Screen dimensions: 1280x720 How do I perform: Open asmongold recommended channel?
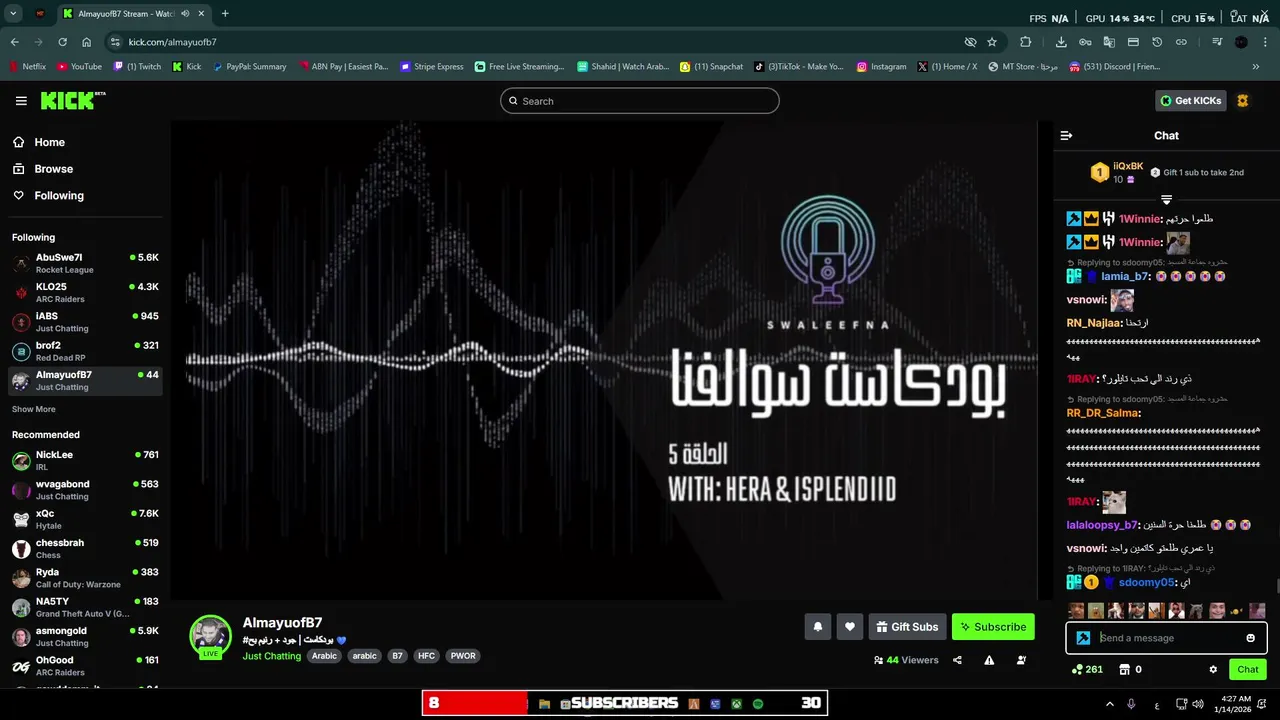[85, 636]
